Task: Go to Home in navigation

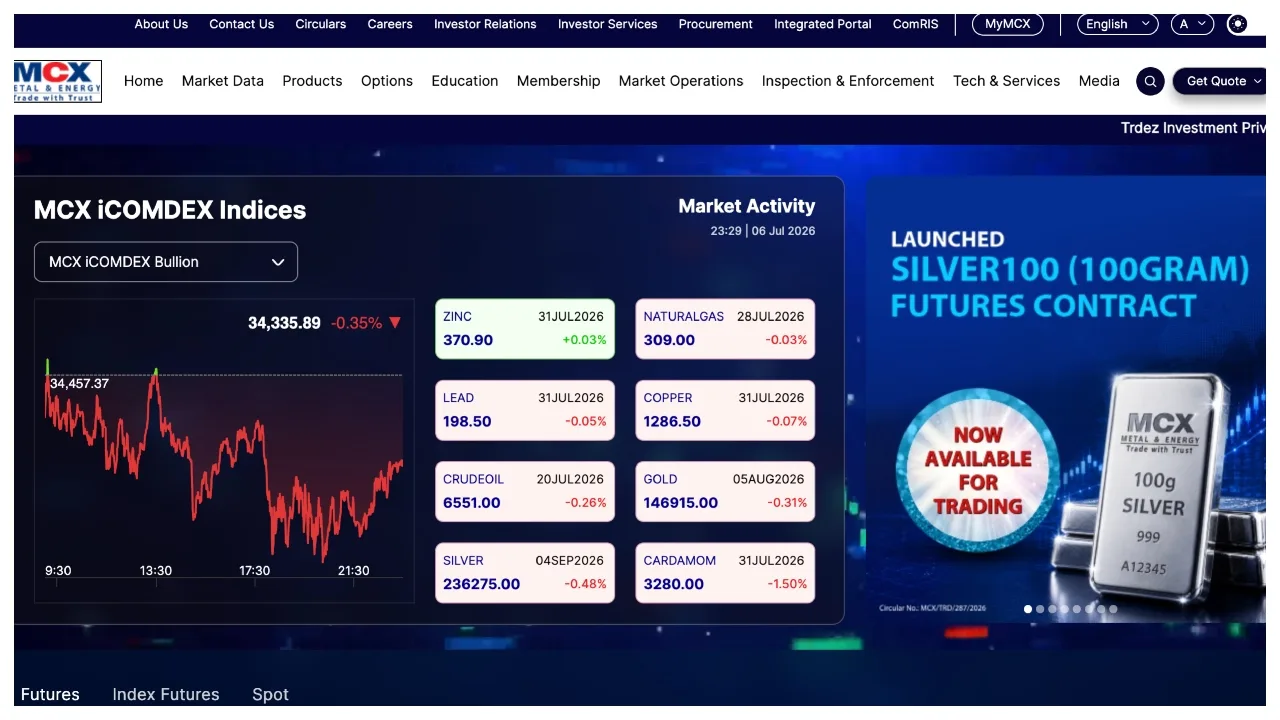Action: coord(144,81)
